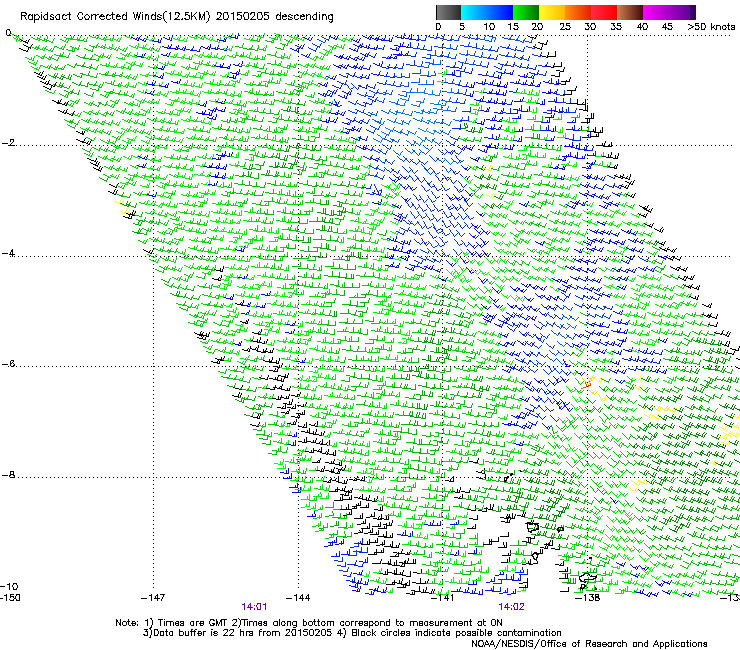Click the orange 25-30 knots legend swatch
This screenshot has height=650, width=740.
578,12
